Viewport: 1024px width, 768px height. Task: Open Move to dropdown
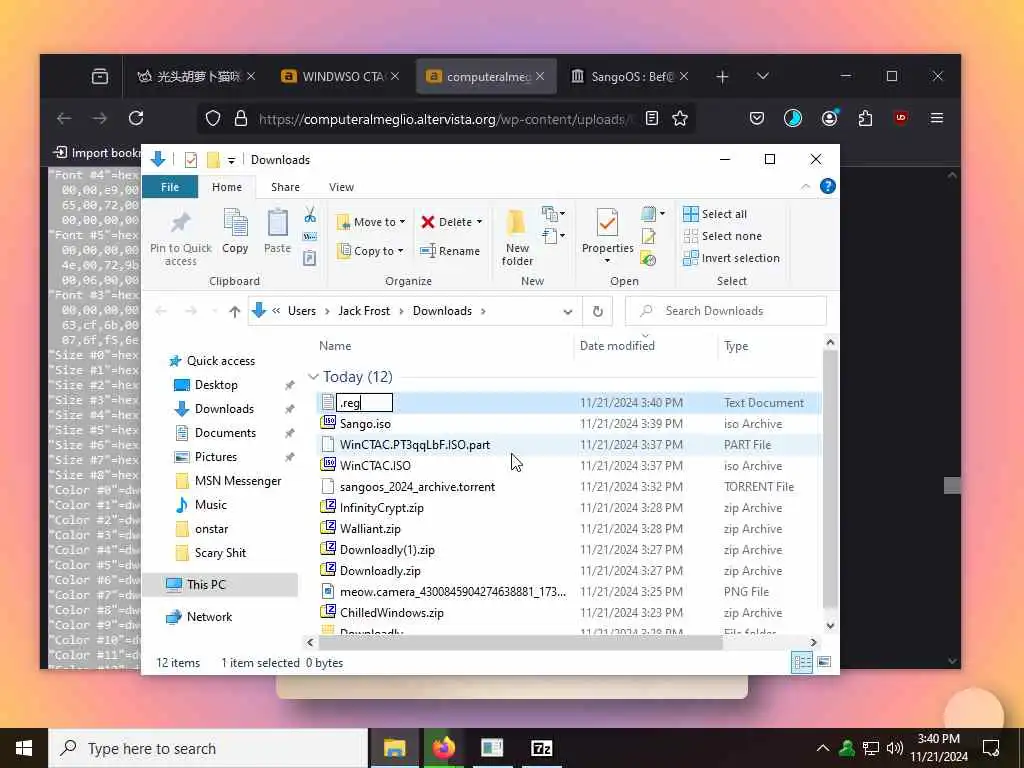370,222
